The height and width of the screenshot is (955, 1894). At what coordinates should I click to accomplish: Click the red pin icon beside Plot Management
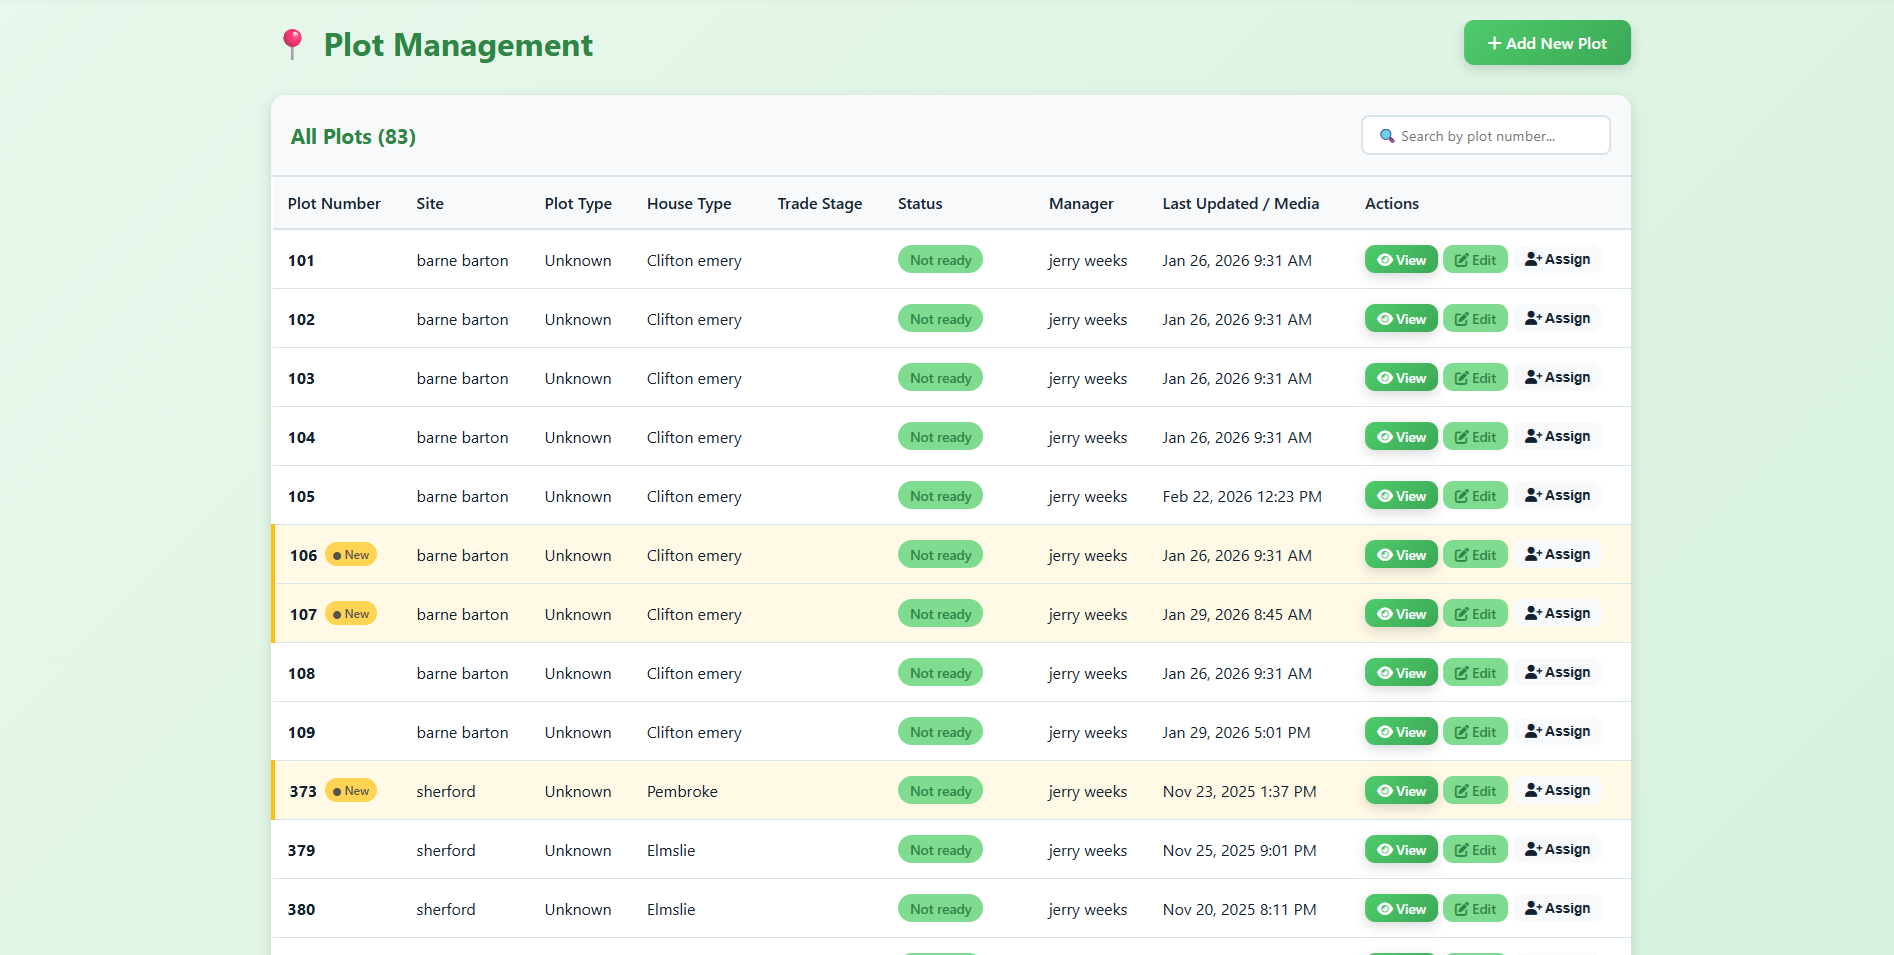(292, 44)
